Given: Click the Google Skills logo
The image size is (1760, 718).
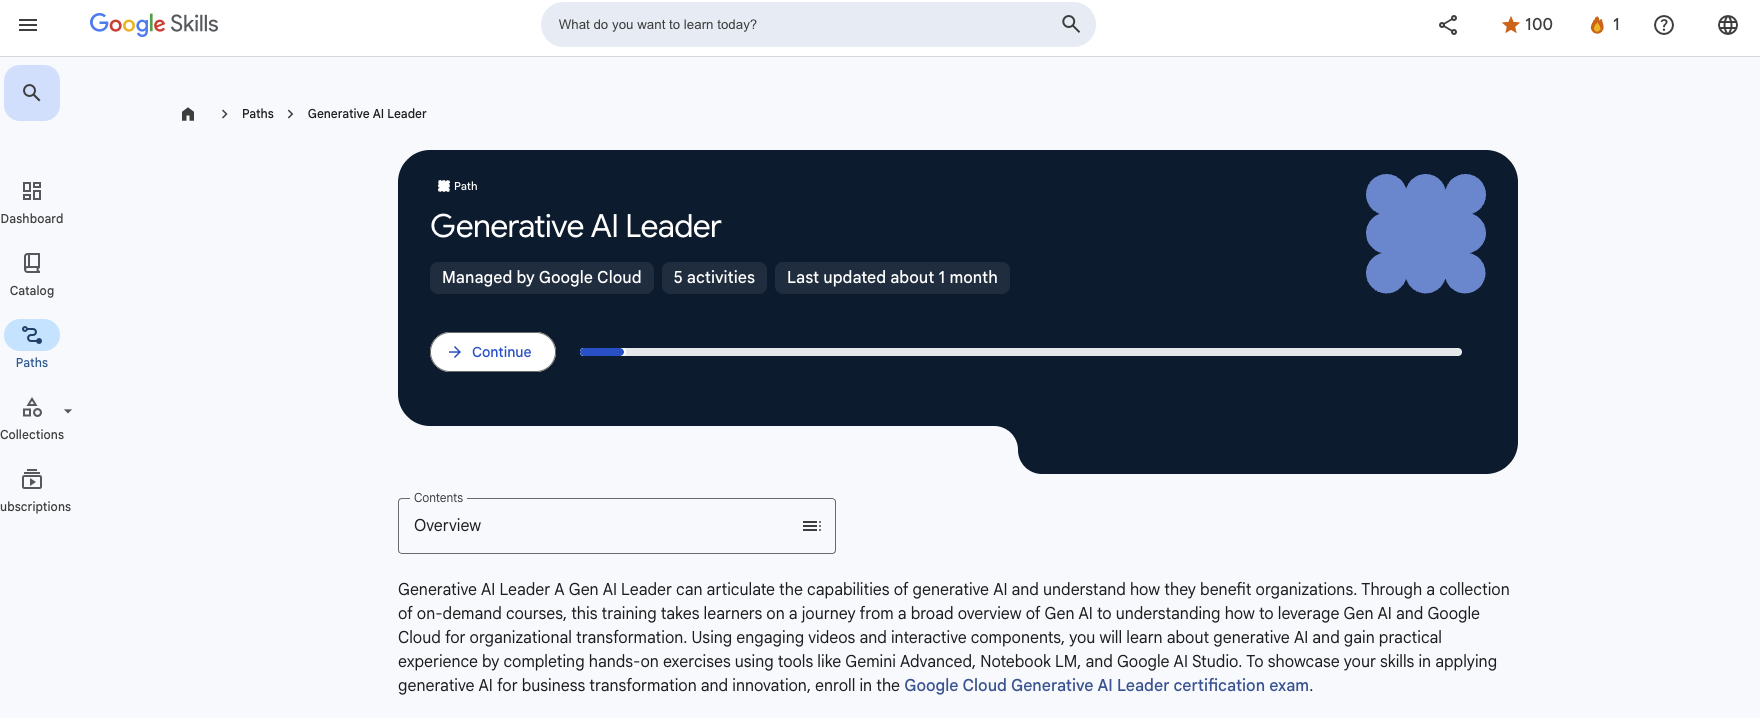Looking at the screenshot, I should click(152, 24).
